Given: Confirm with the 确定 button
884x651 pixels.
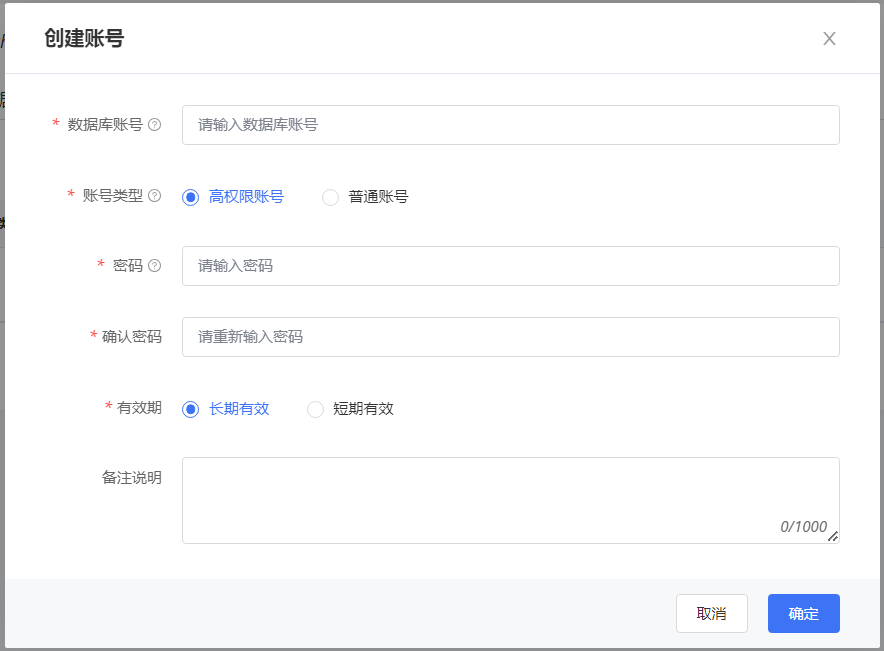Looking at the screenshot, I should pos(803,614).
